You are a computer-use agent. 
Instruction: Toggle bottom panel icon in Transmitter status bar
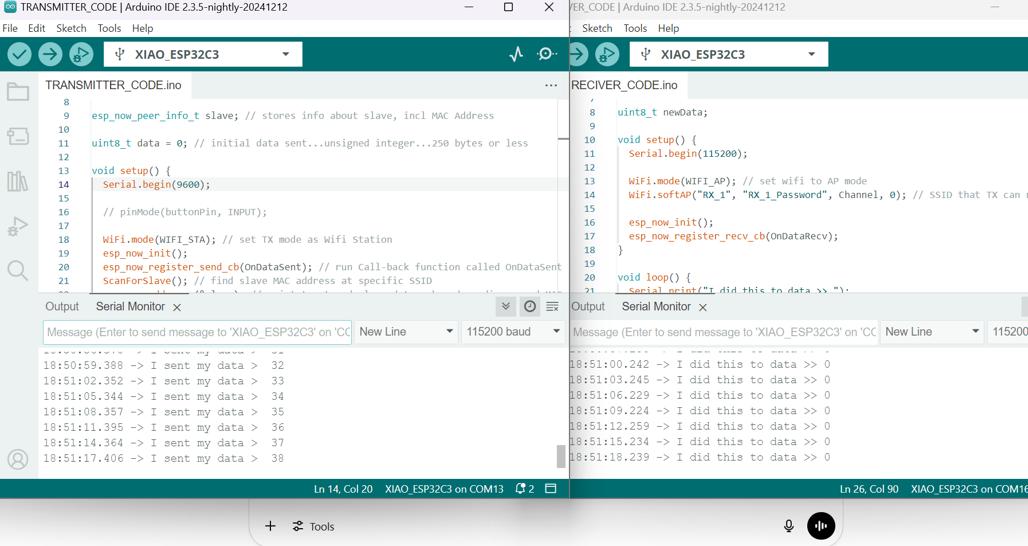click(551, 489)
